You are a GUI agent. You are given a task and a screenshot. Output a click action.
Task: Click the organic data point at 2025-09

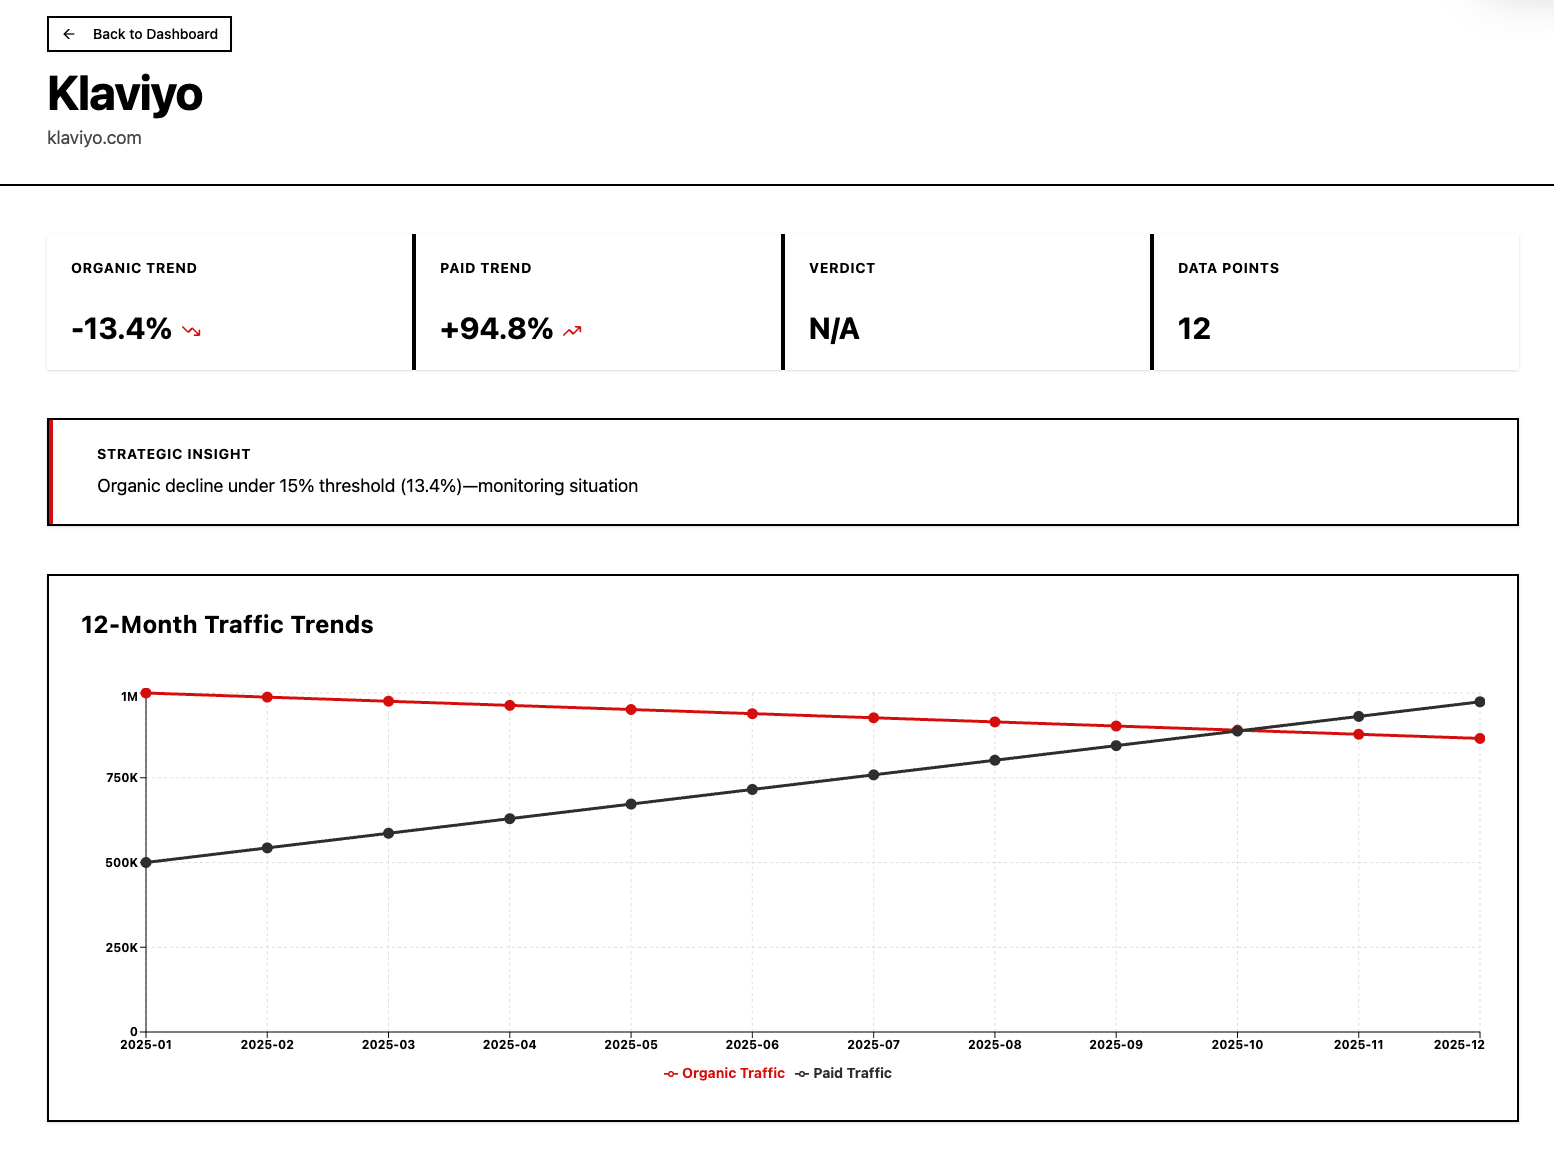pyautogui.click(x=1116, y=726)
